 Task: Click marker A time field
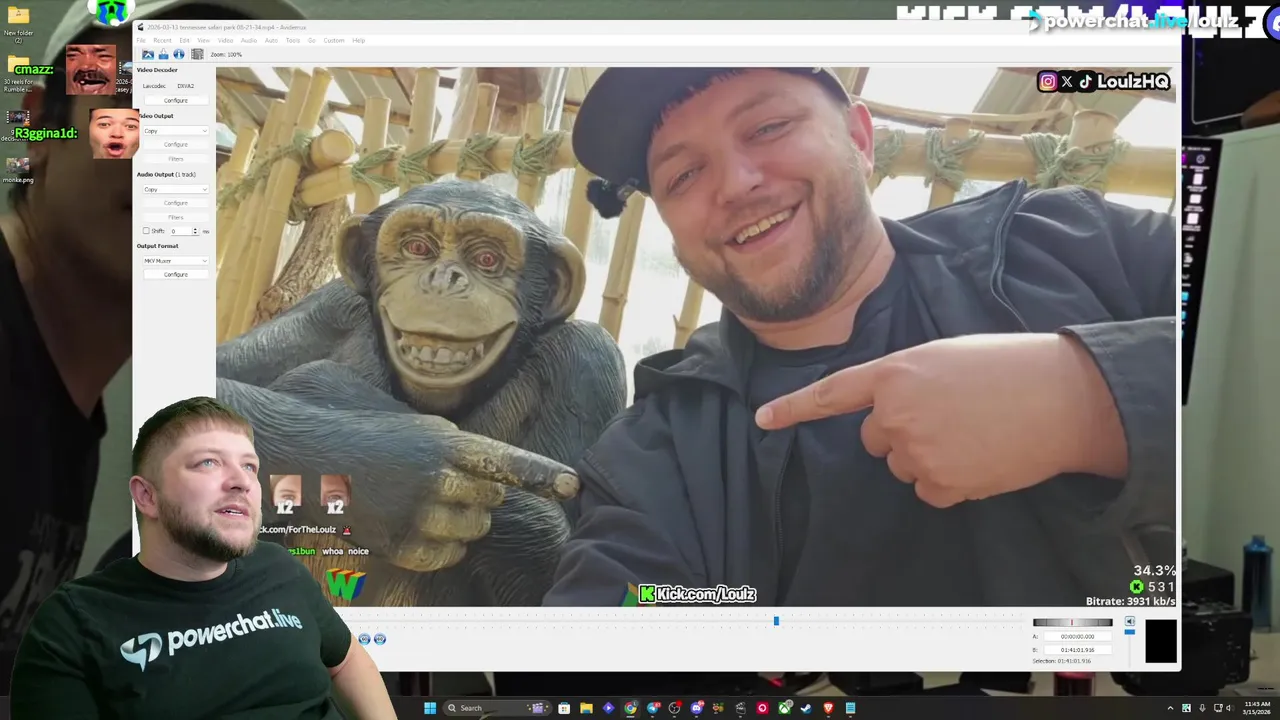click(x=1077, y=636)
